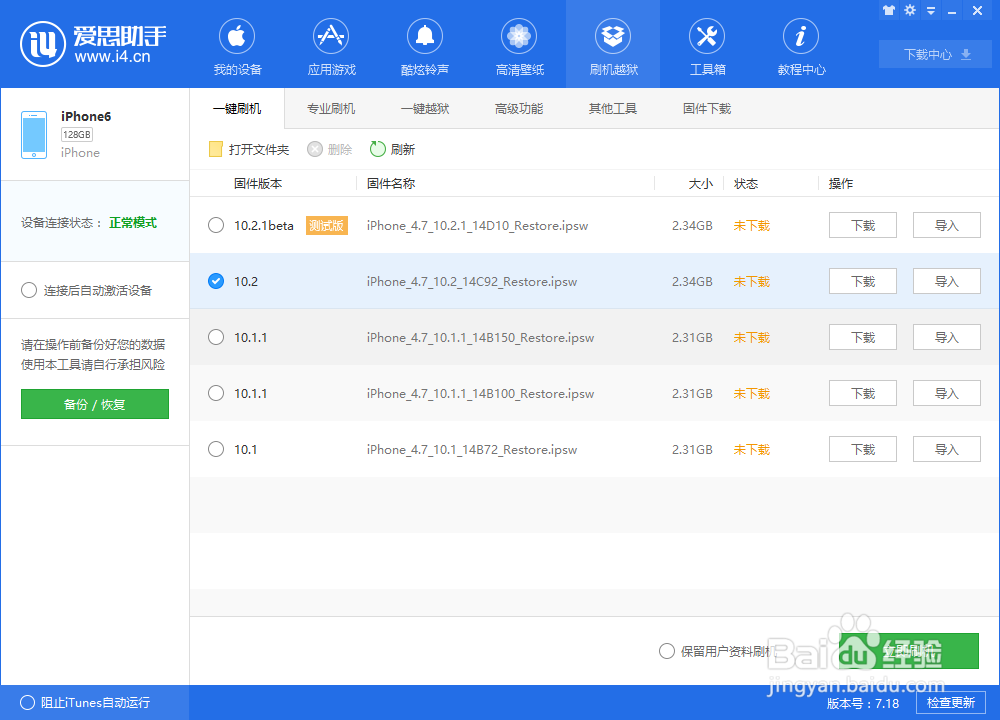Open the 教程中心 tutorial section
Image resolution: width=1000 pixels, height=720 pixels.
click(801, 46)
